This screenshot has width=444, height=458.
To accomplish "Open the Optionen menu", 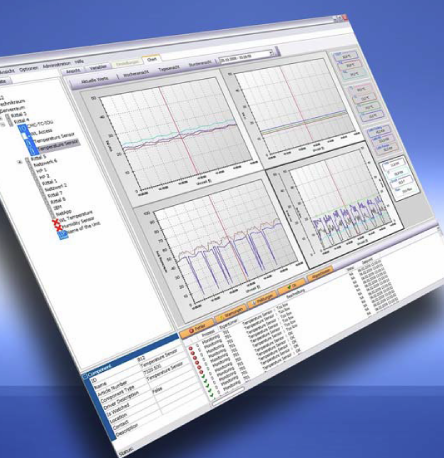I will tap(29, 69).
